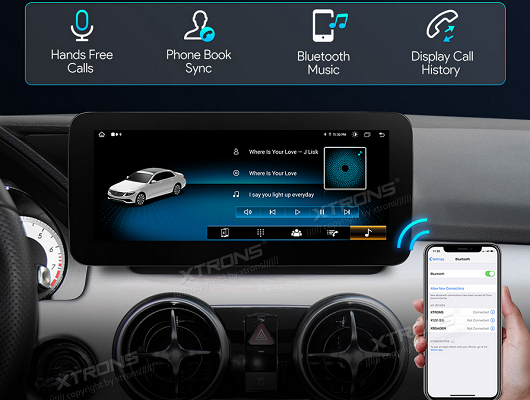This screenshot has width=530, height=400.
Task: Skip to next track
Action: click(x=347, y=212)
